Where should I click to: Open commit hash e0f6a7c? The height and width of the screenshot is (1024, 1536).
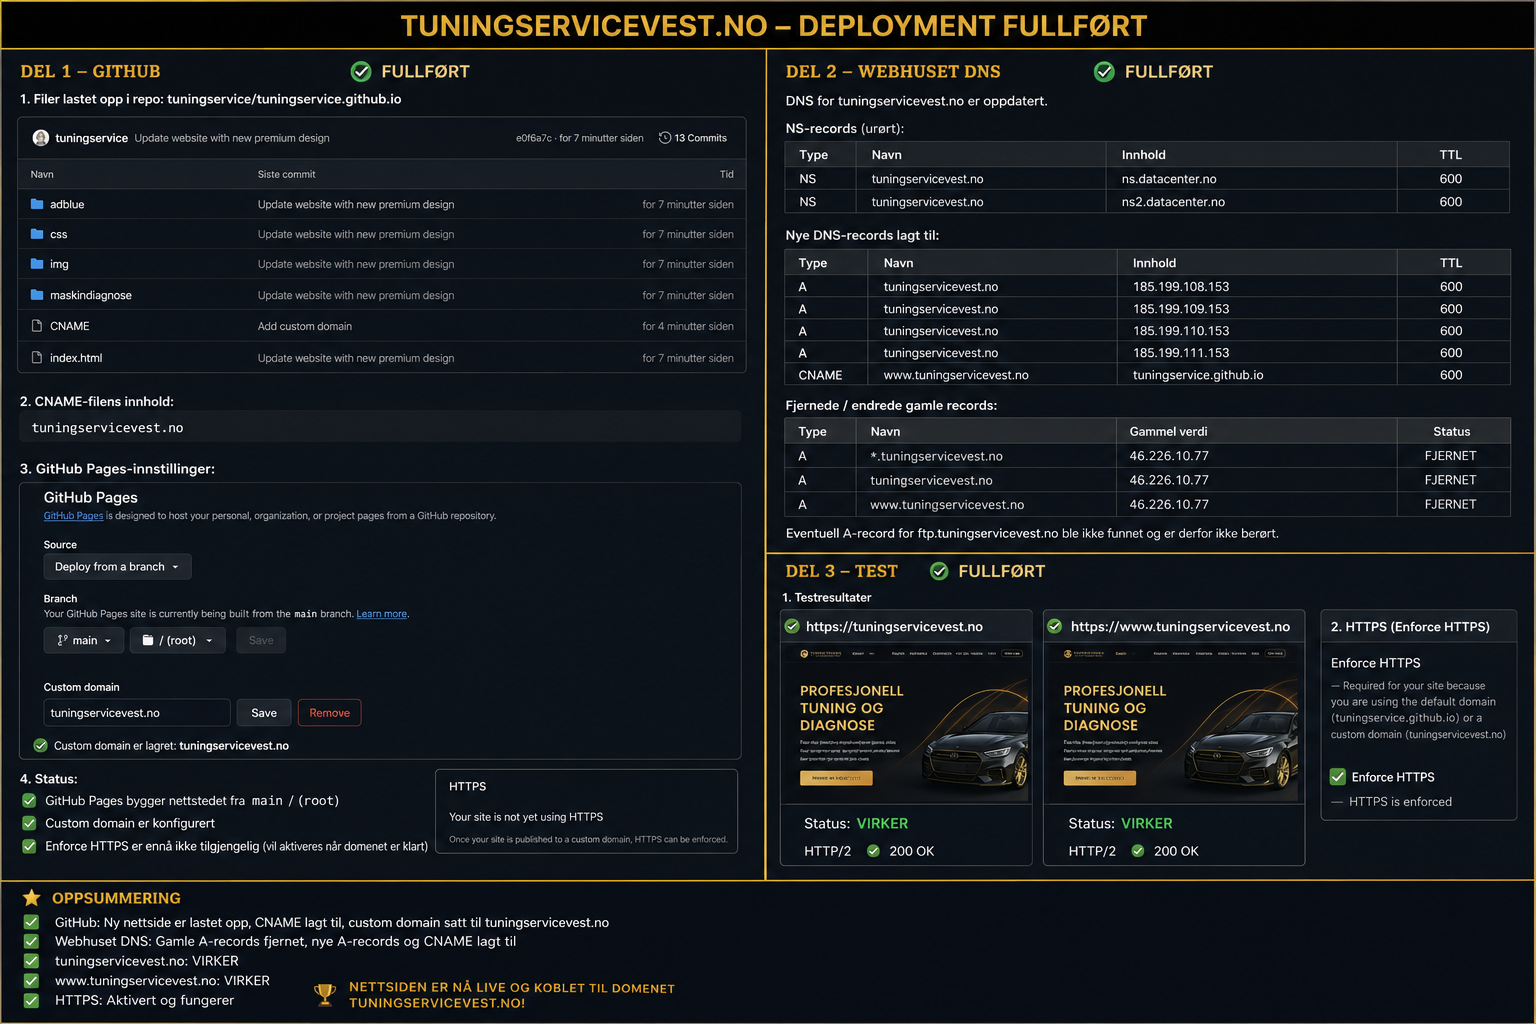[534, 138]
